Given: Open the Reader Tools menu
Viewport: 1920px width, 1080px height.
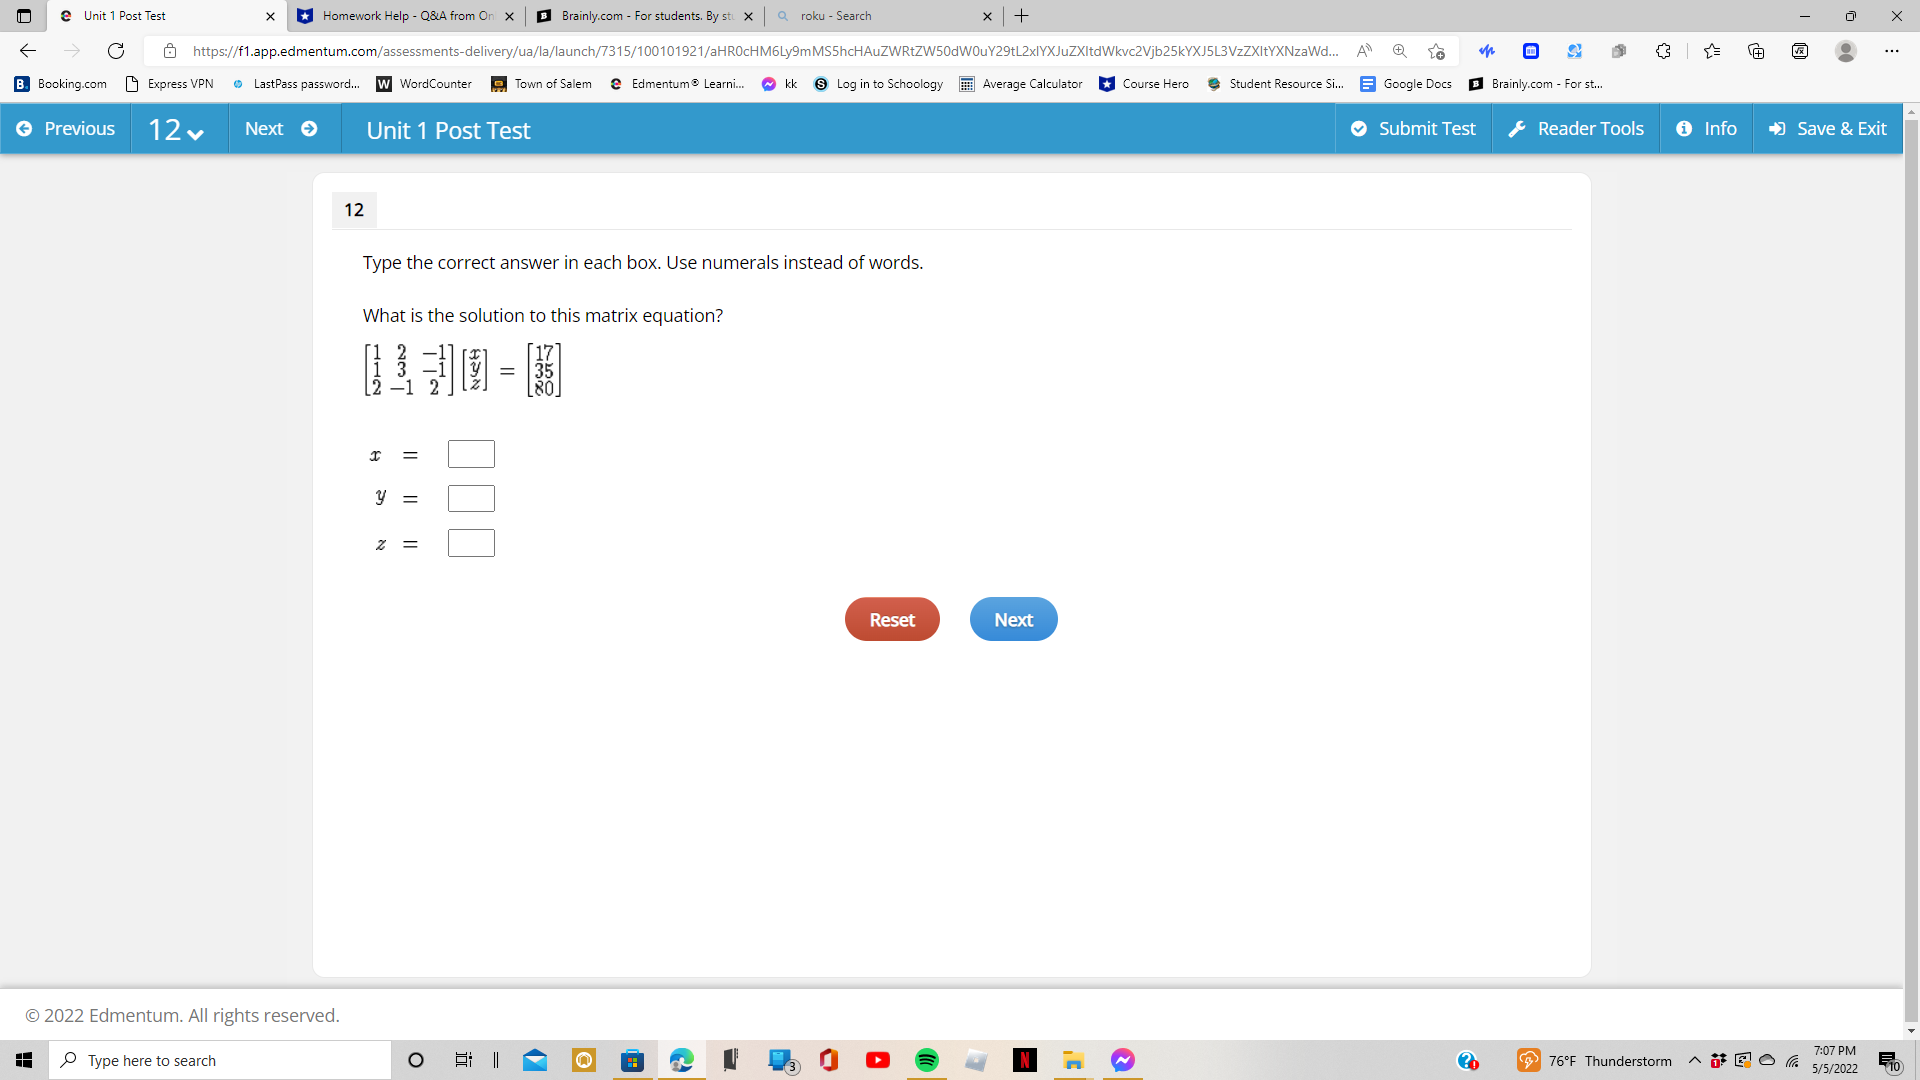Looking at the screenshot, I should point(1575,128).
